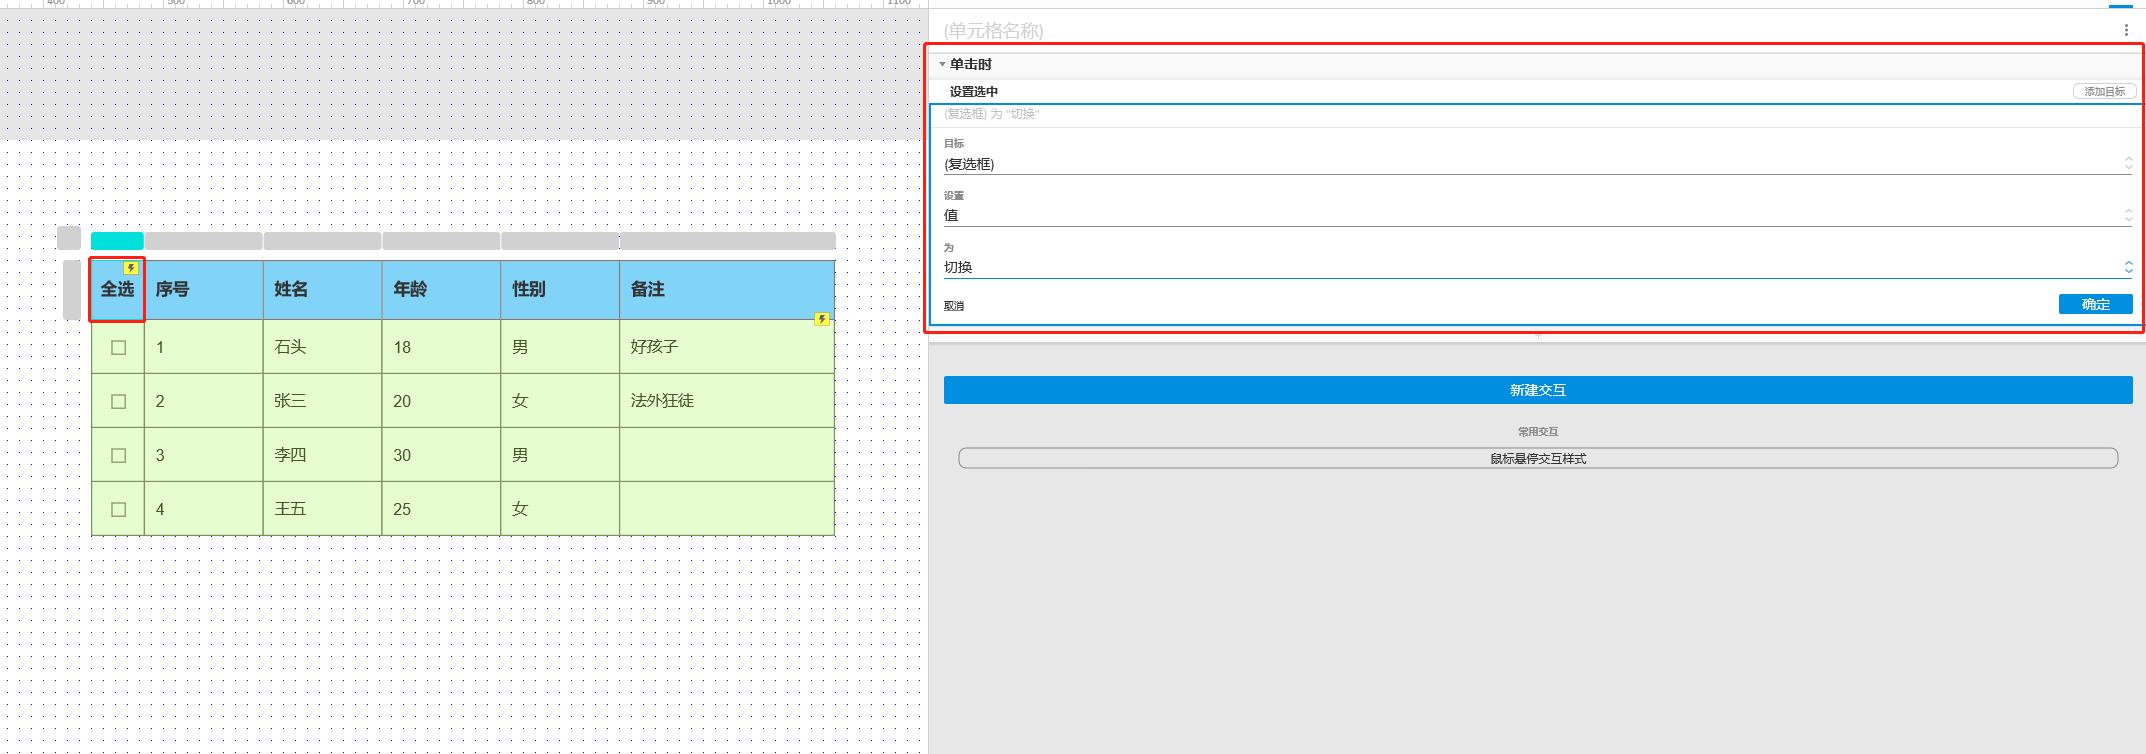Select the 姓名 header cell
2146x754 pixels.
322,290
